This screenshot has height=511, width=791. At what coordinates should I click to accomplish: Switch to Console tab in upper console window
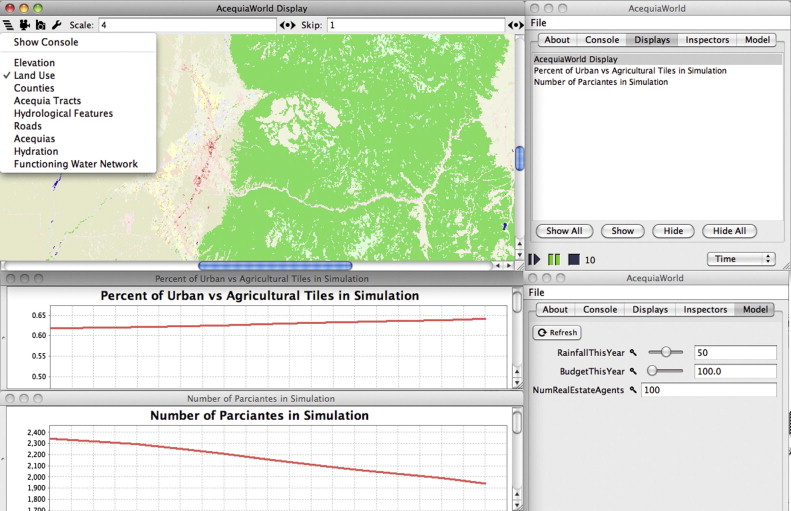[x=602, y=40]
